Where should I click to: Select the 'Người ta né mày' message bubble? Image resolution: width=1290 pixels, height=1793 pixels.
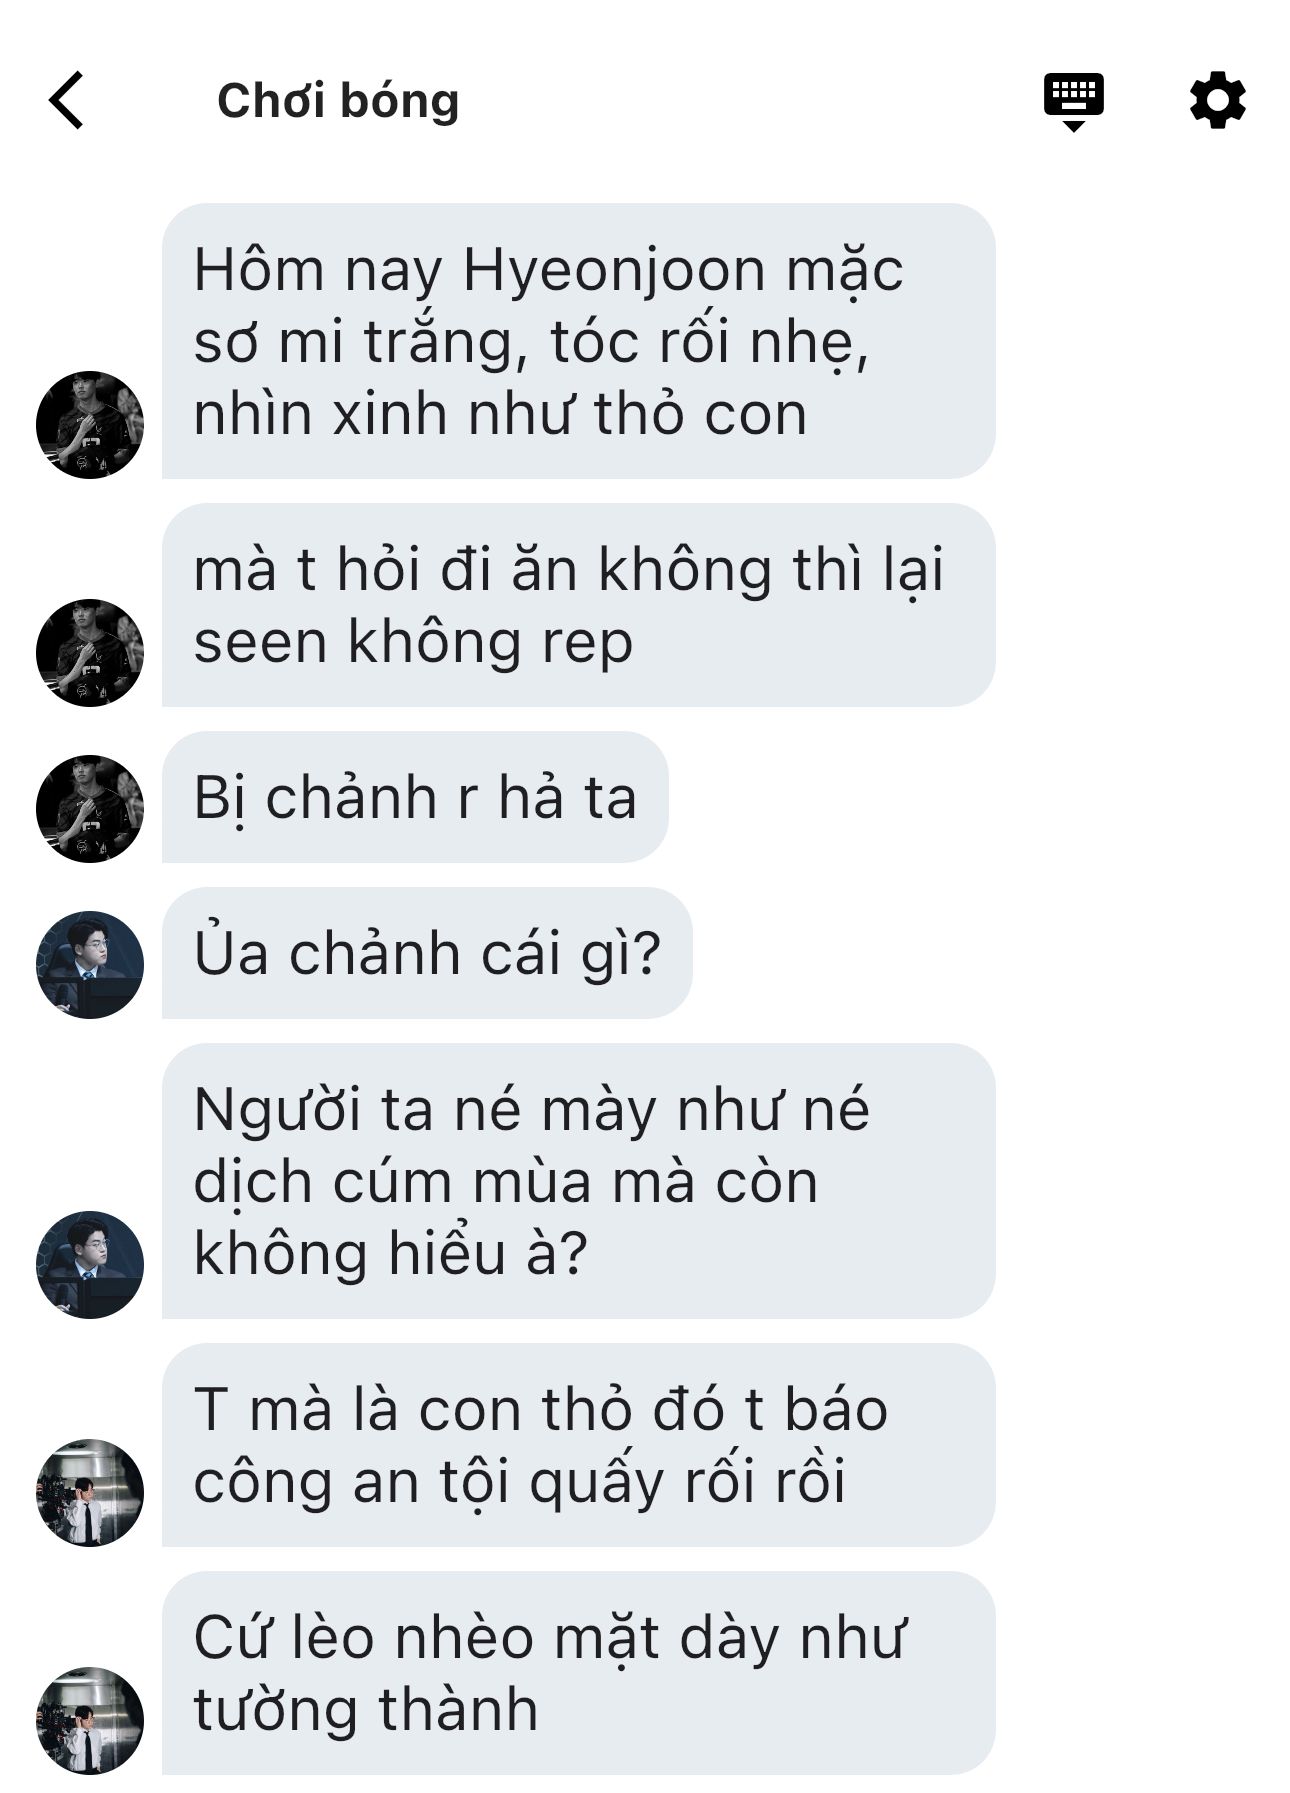pyautogui.click(x=578, y=1181)
